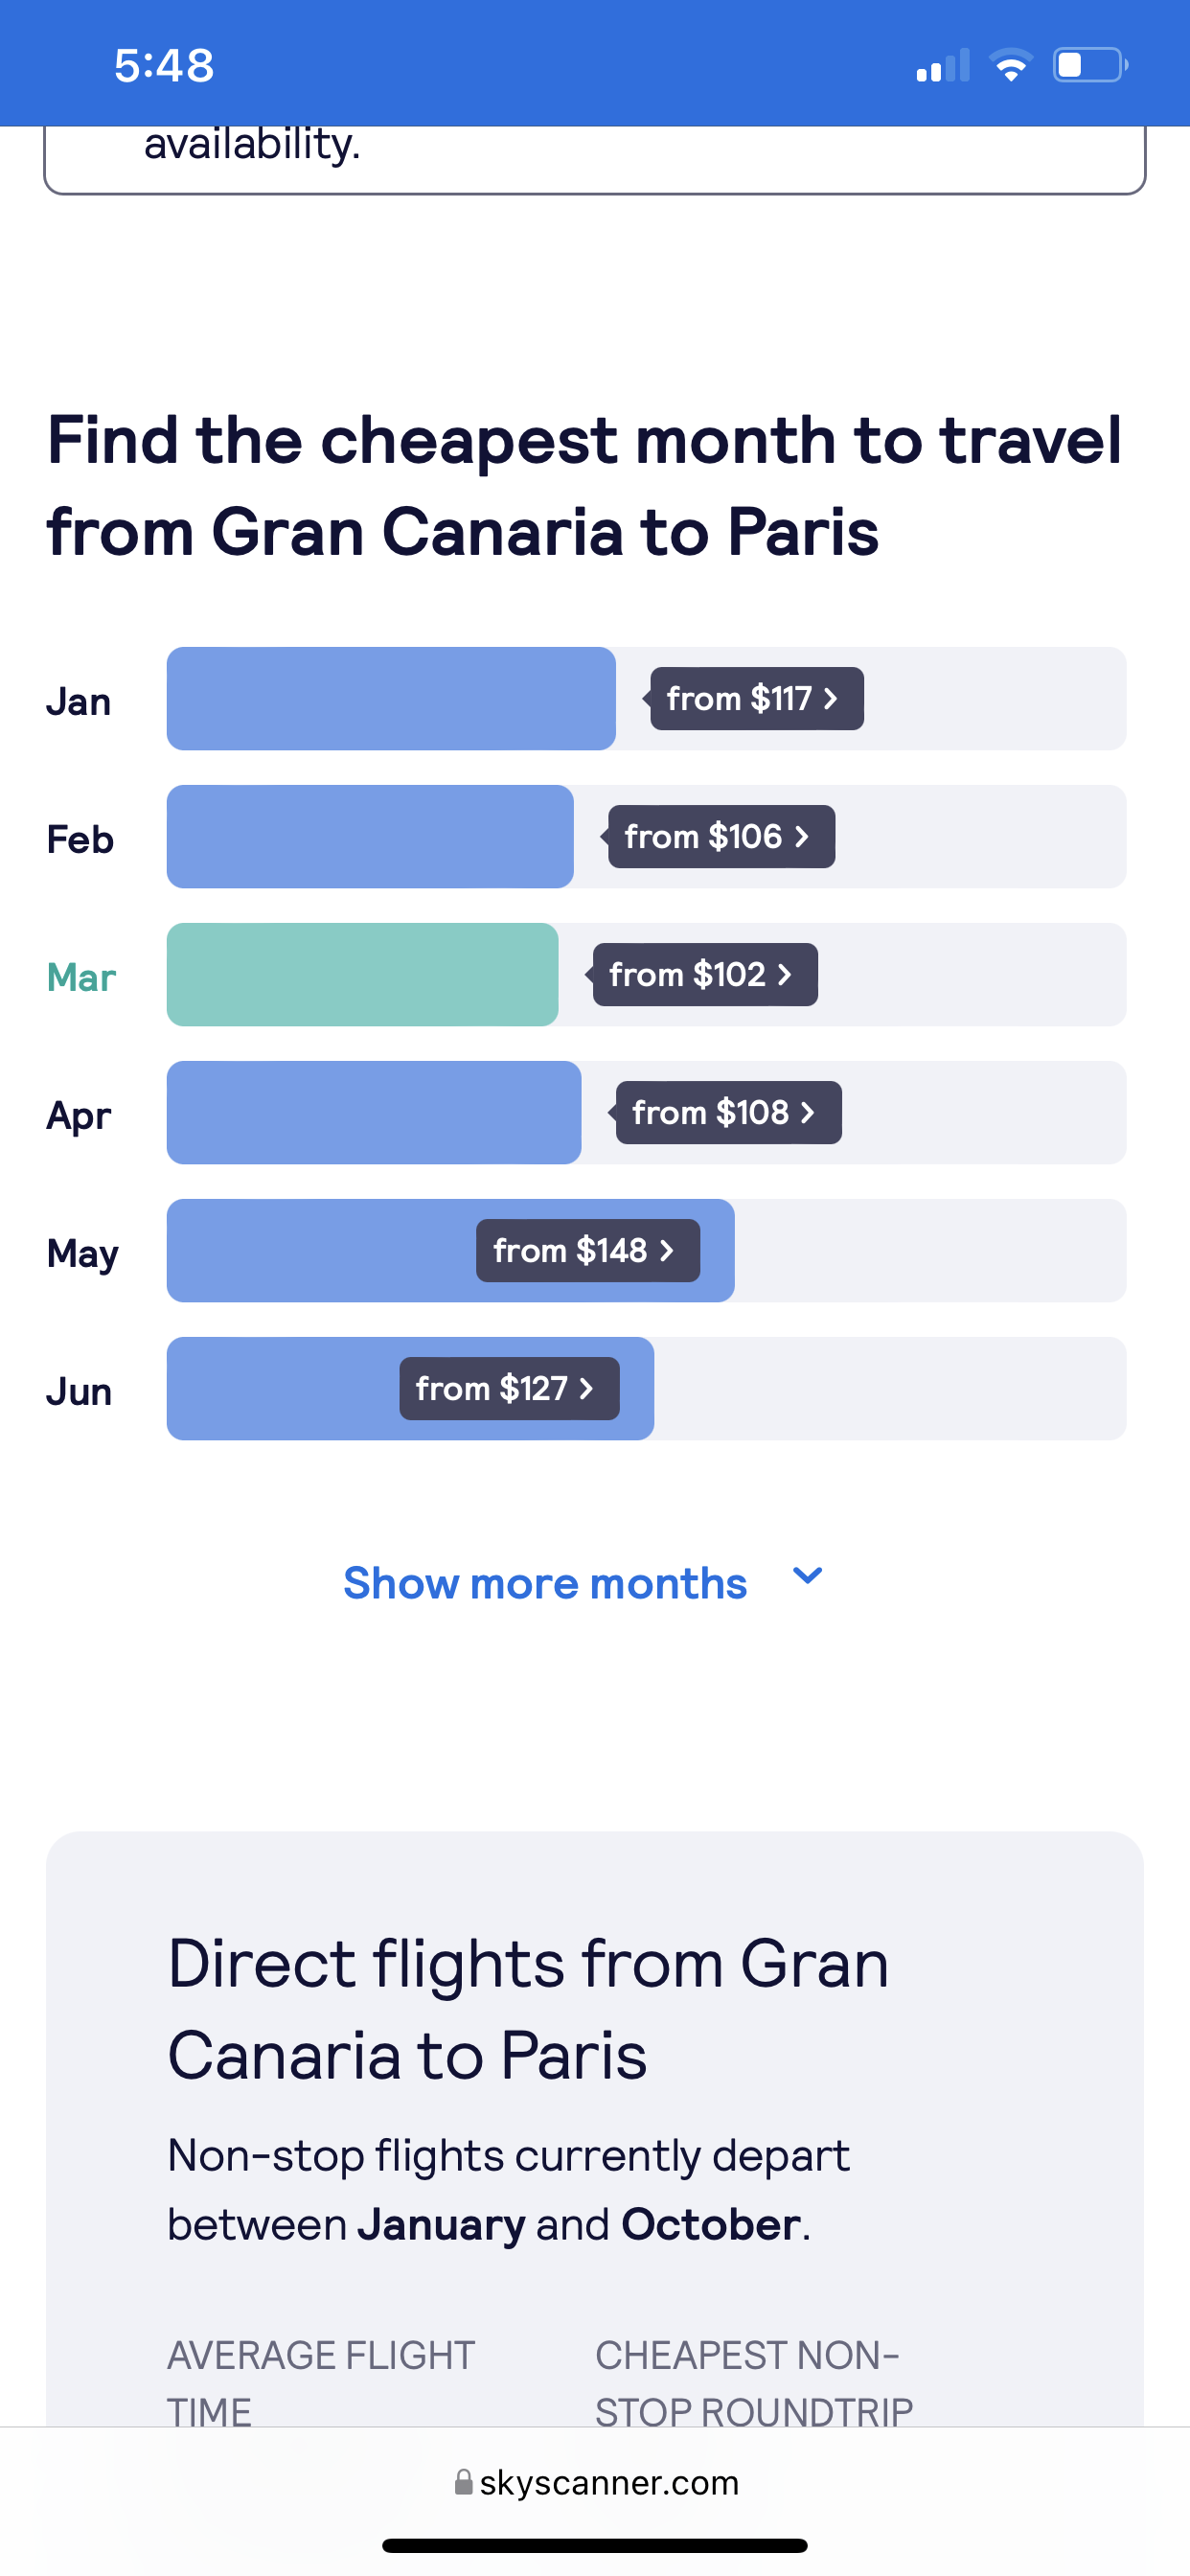Choose the Mar month label
This screenshot has height=2576, width=1190.
point(81,977)
